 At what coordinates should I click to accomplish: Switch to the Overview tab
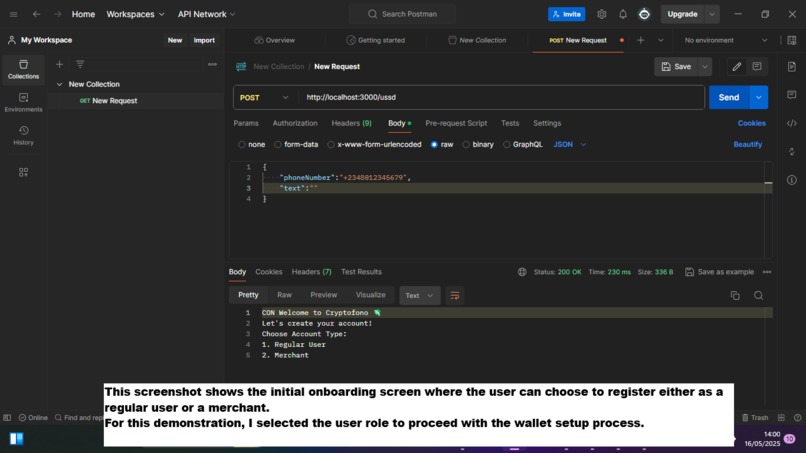274,40
